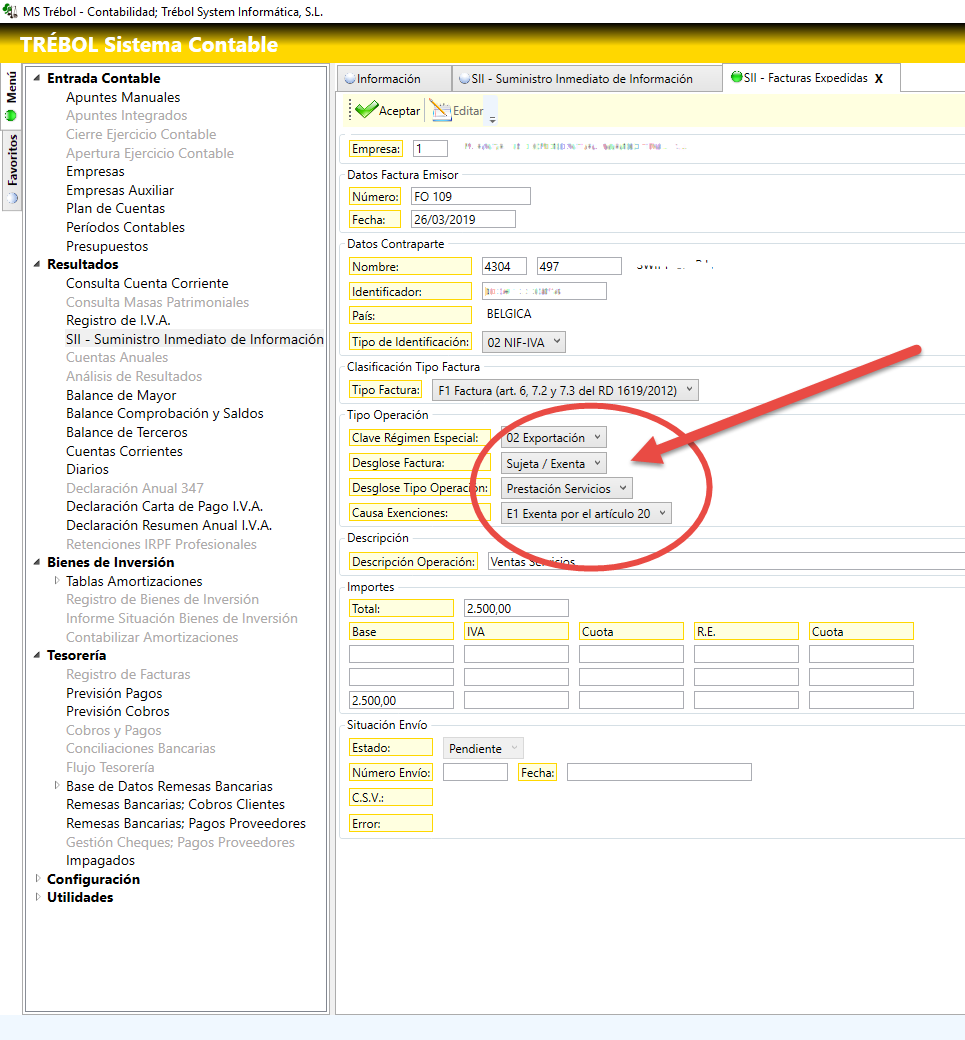Click the first empty IVA cell

click(x=516, y=654)
